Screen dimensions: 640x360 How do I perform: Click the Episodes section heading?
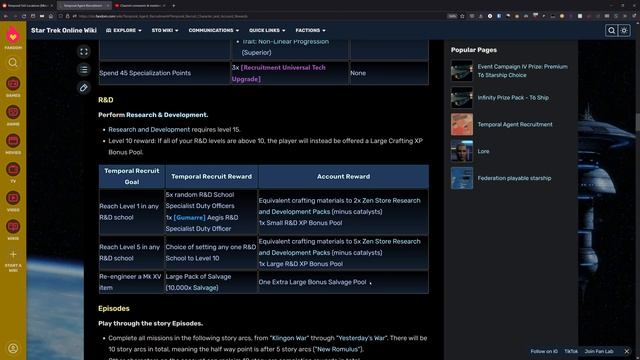tap(114, 309)
